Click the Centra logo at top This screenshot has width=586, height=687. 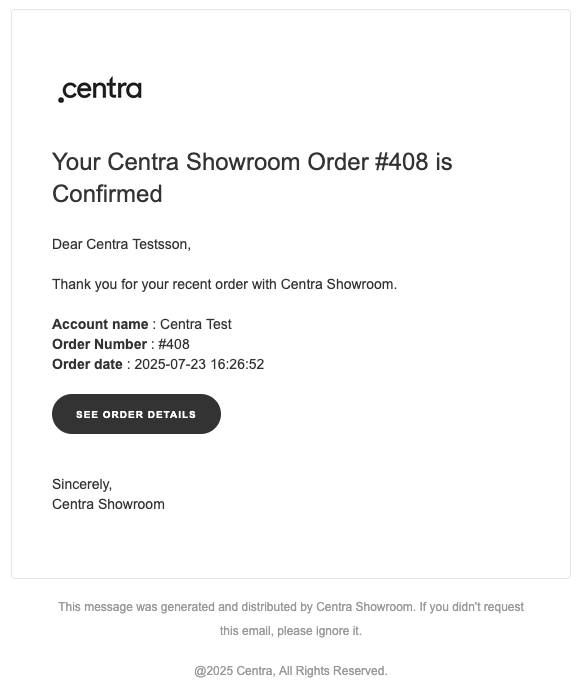[100, 90]
